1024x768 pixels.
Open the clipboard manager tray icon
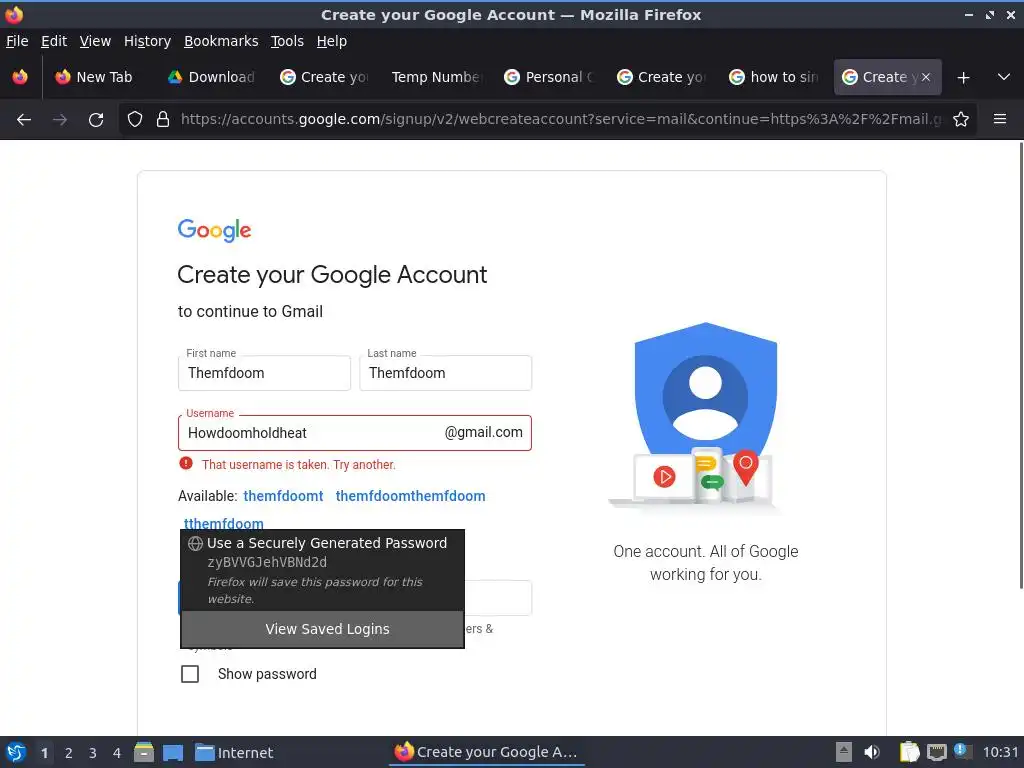(909, 752)
